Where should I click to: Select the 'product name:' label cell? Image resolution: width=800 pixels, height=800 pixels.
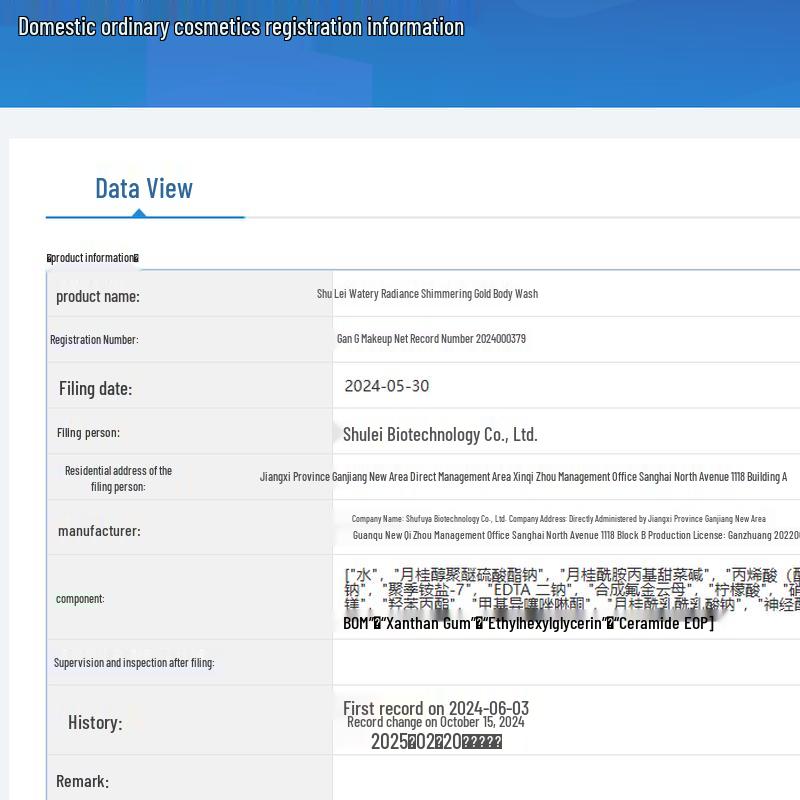click(x=98, y=296)
